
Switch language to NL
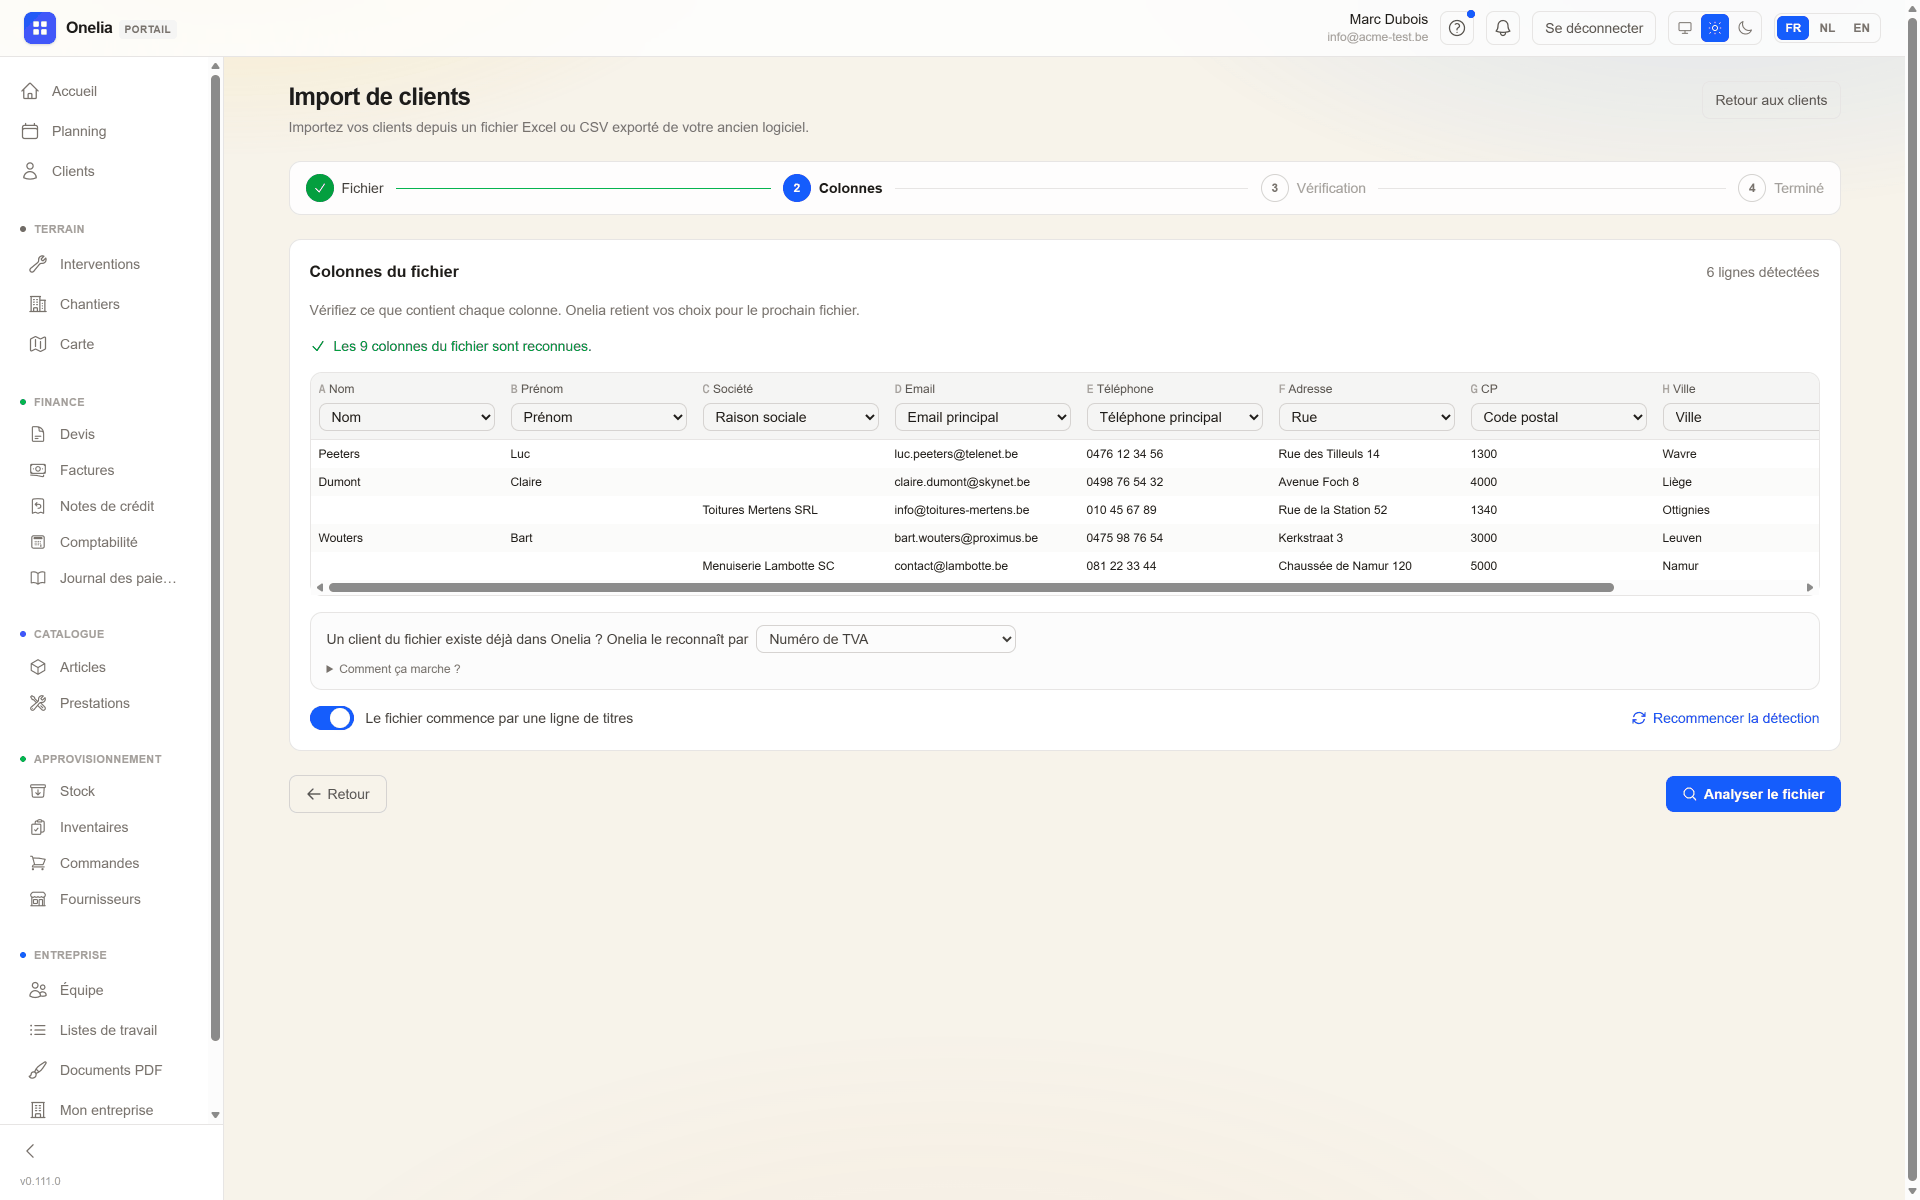[x=1827, y=28]
